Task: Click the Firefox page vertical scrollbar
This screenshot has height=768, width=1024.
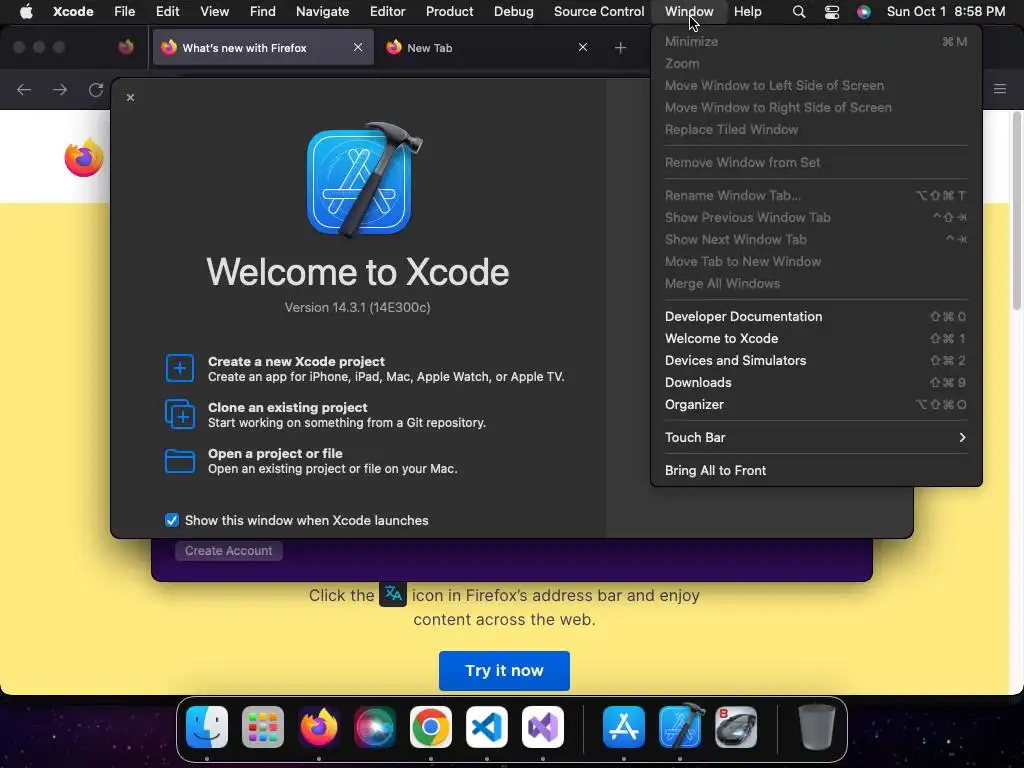Action: click(x=1016, y=211)
